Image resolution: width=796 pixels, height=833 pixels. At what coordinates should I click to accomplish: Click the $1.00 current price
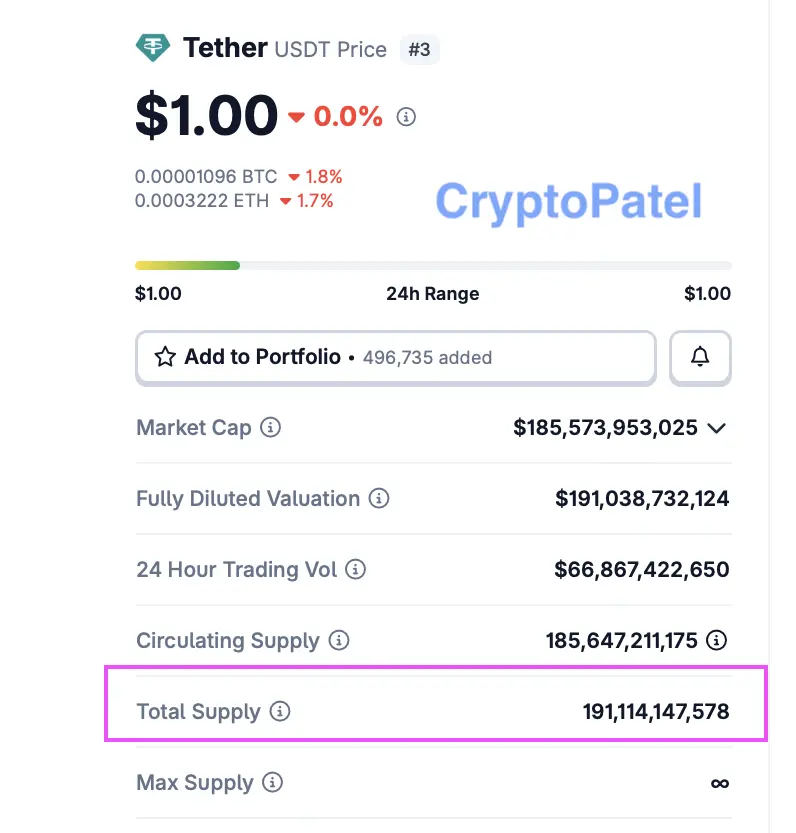pyautogui.click(x=206, y=116)
